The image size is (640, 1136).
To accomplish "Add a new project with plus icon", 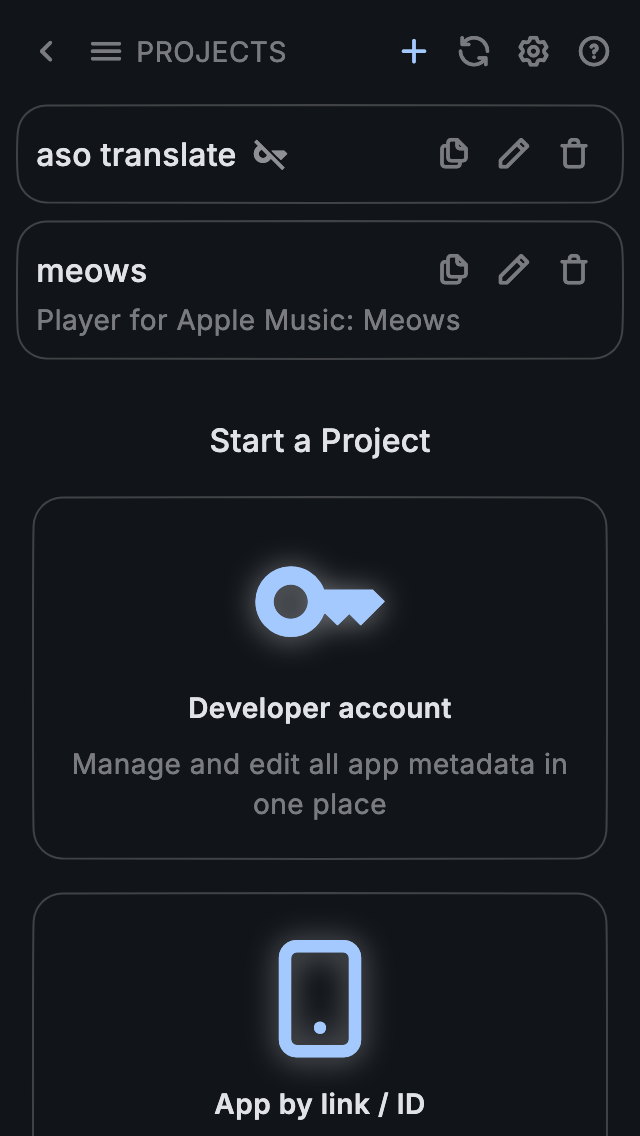I will pyautogui.click(x=414, y=52).
